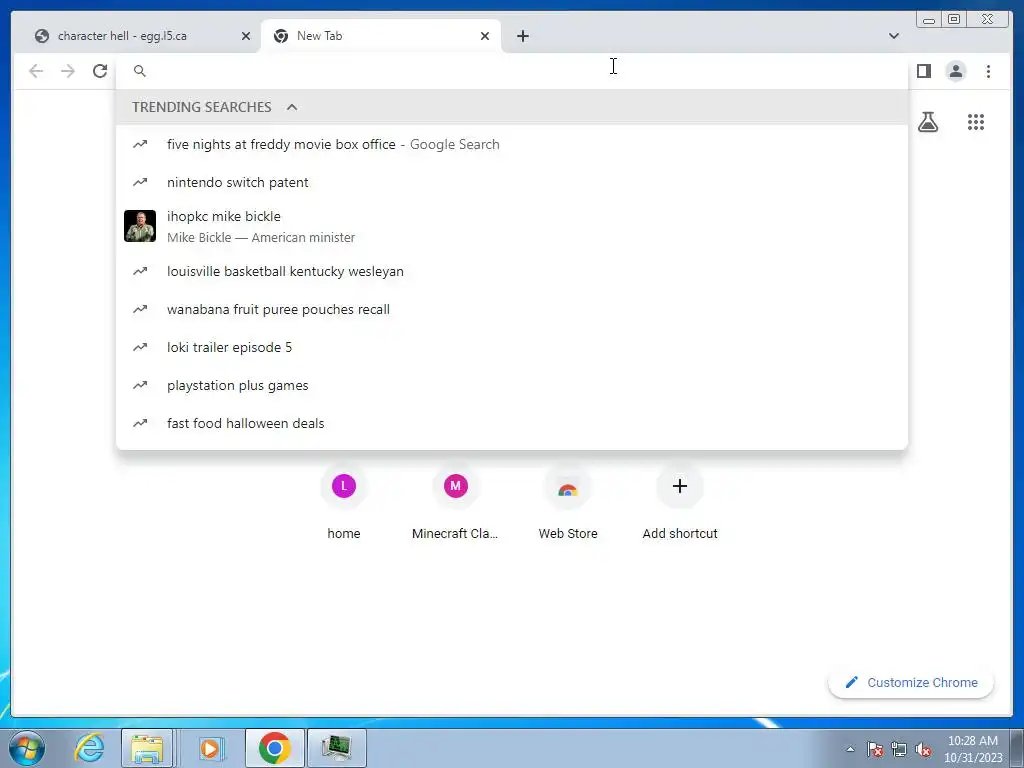Image resolution: width=1024 pixels, height=768 pixels.
Task: Click the browser back arrow
Action: 36,71
